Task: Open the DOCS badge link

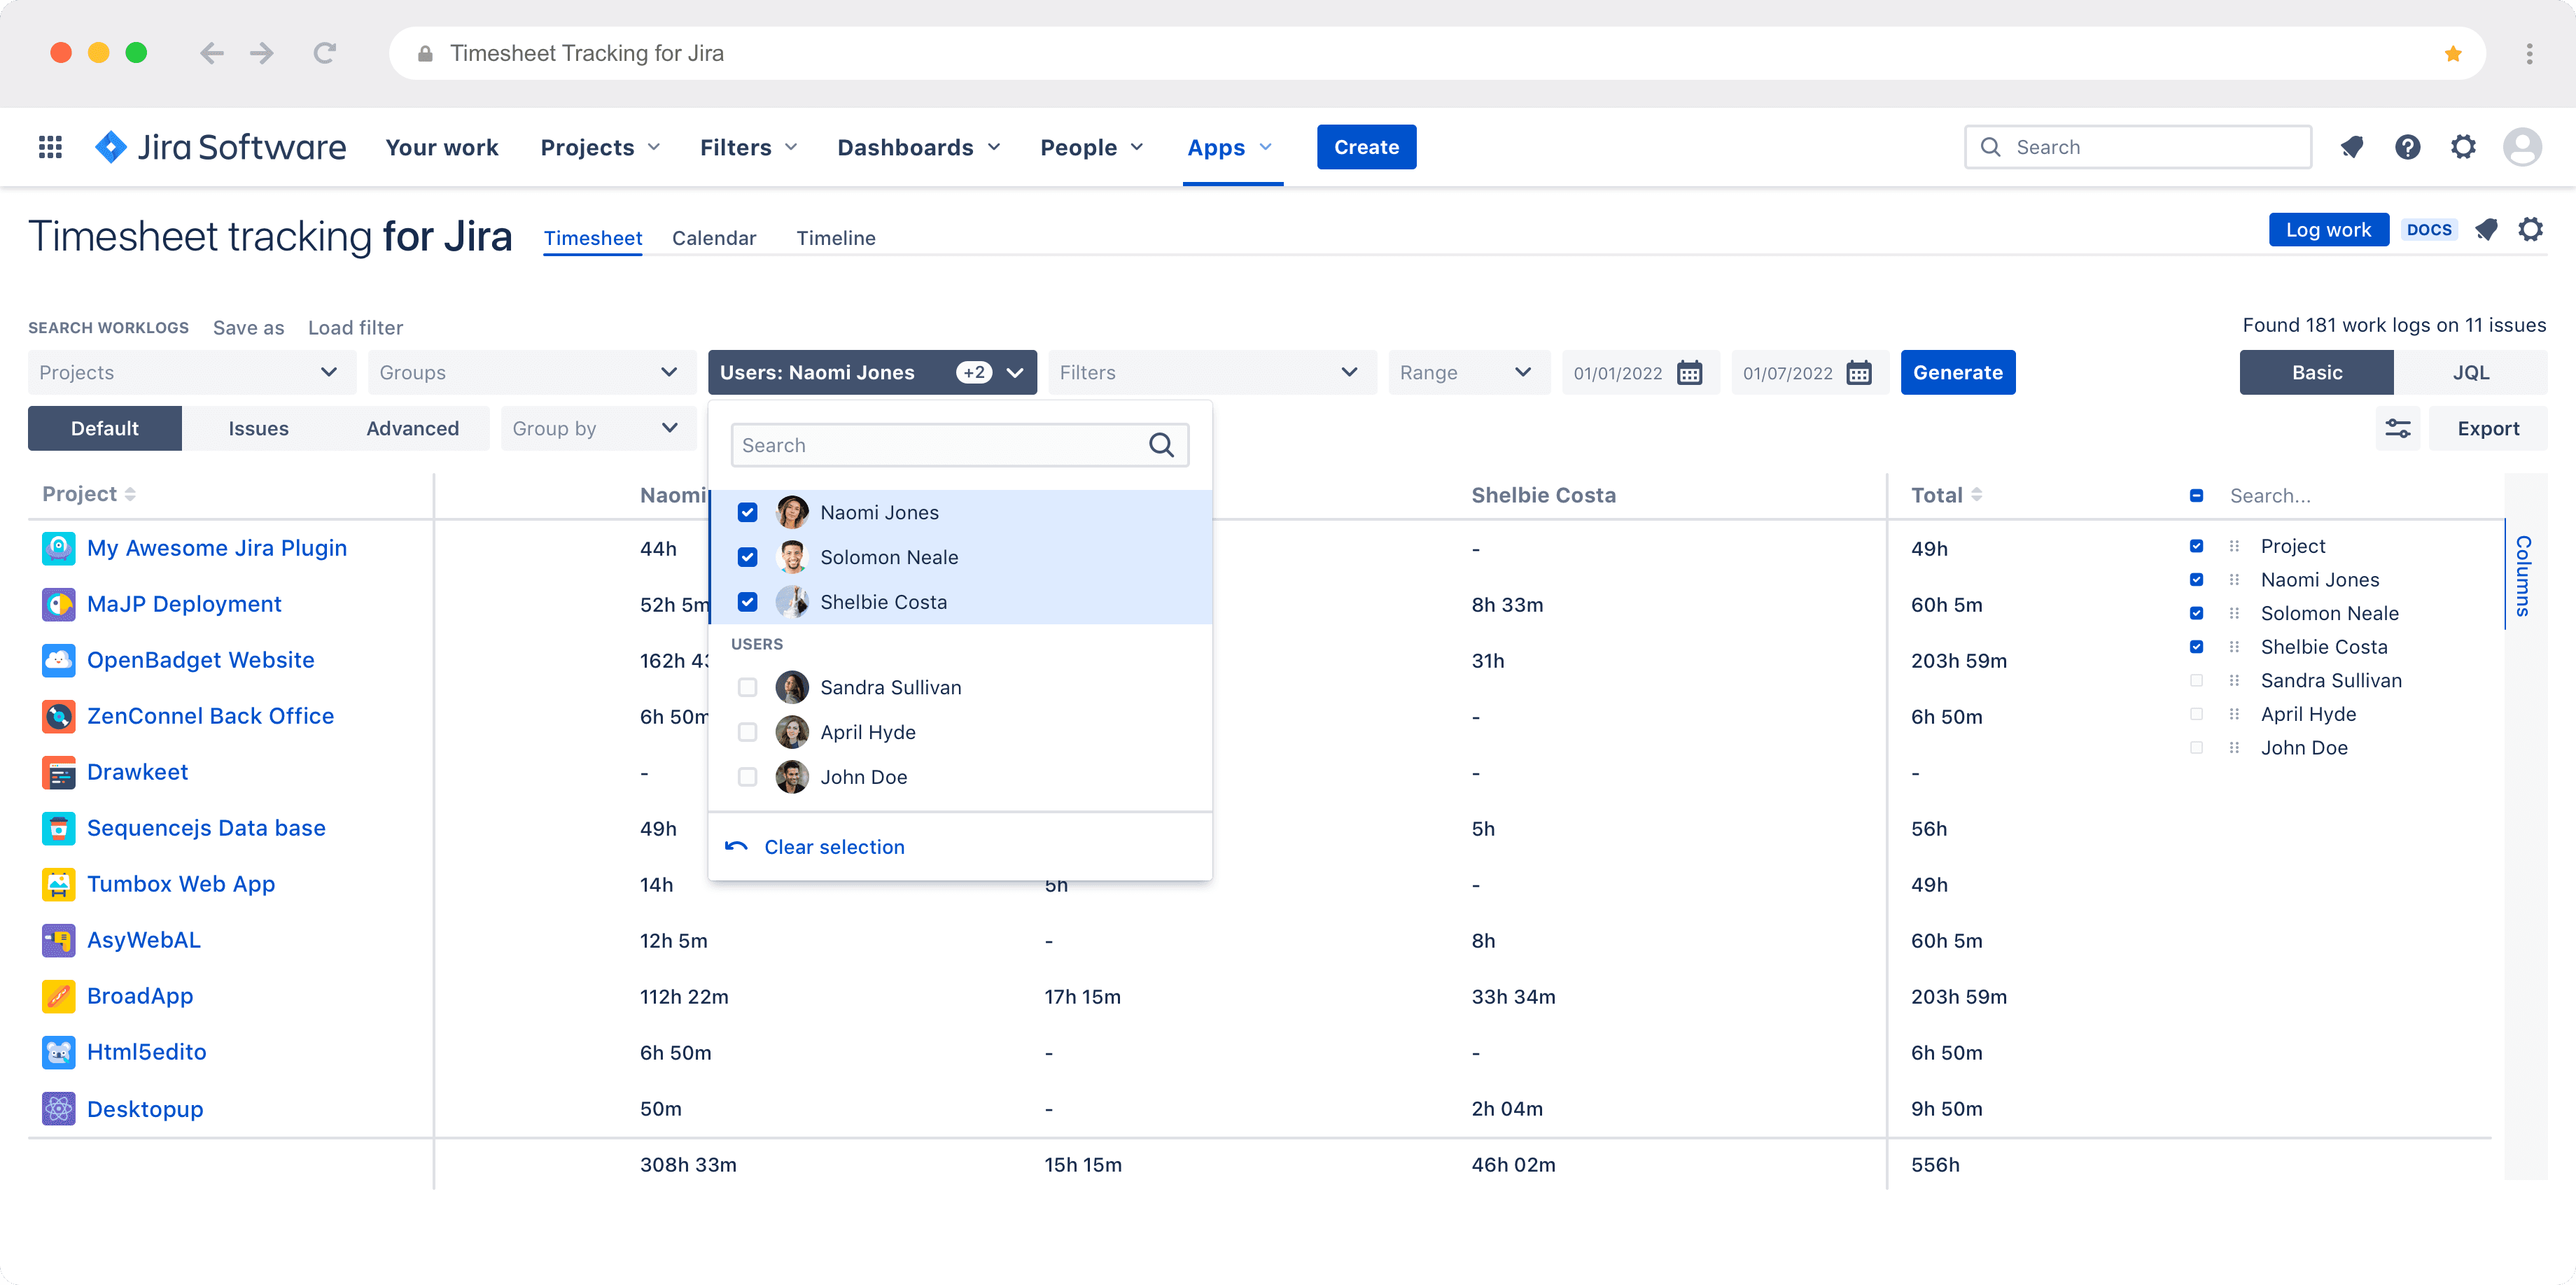Action: pos(2429,230)
